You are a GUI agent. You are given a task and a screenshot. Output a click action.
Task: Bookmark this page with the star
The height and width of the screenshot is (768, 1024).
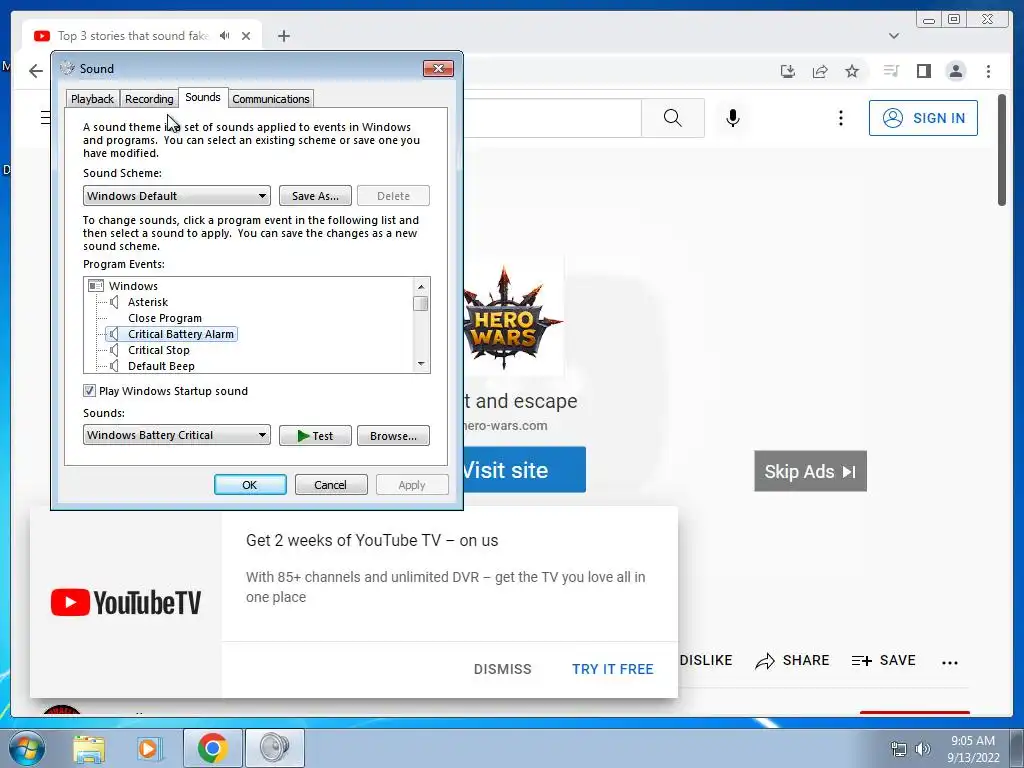pyautogui.click(x=852, y=71)
